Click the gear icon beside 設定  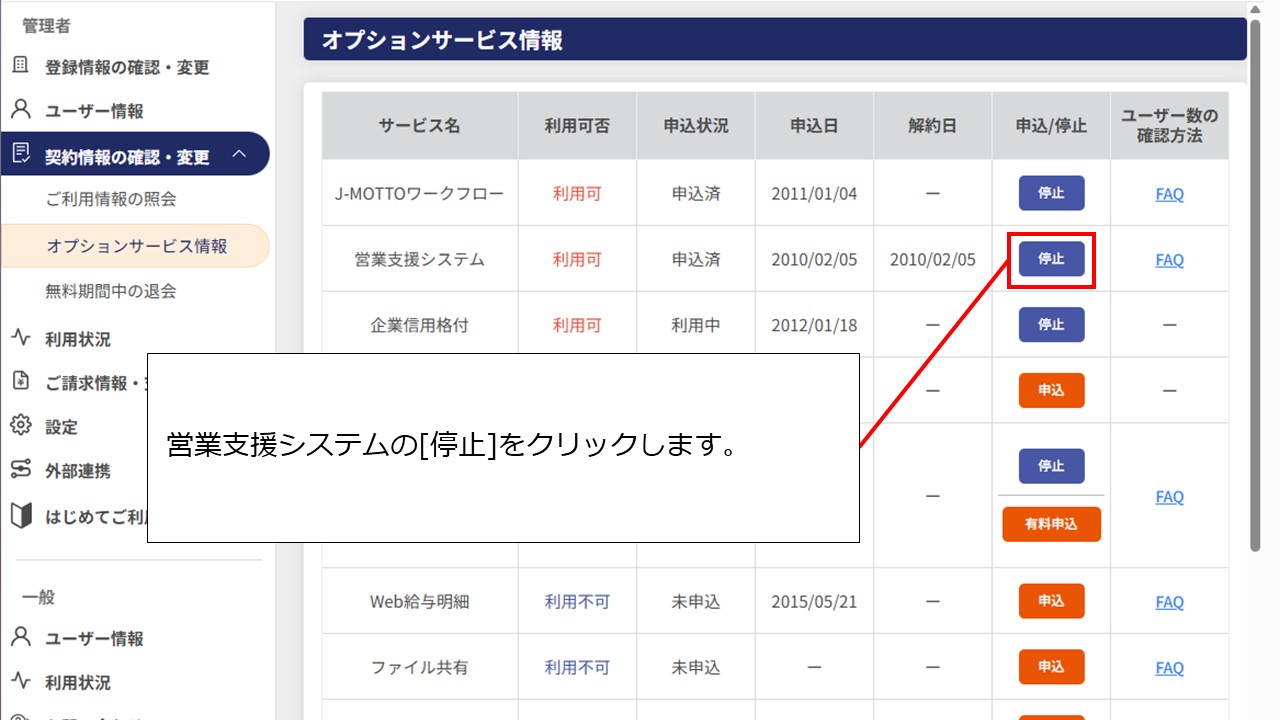click(x=21, y=426)
